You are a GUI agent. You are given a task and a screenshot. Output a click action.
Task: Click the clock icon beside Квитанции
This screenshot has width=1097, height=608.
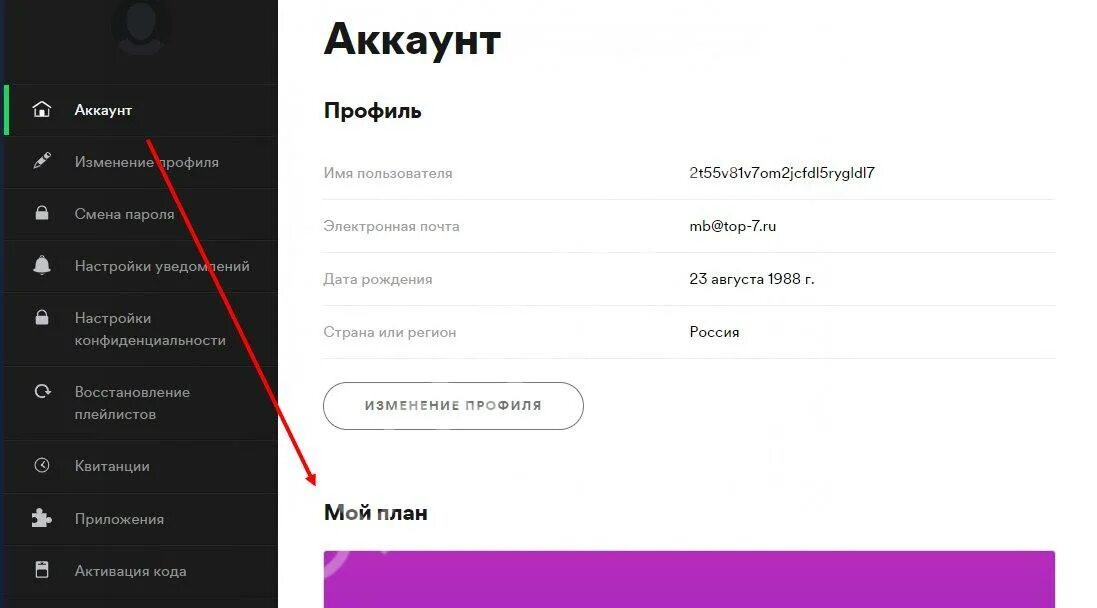(x=42, y=465)
